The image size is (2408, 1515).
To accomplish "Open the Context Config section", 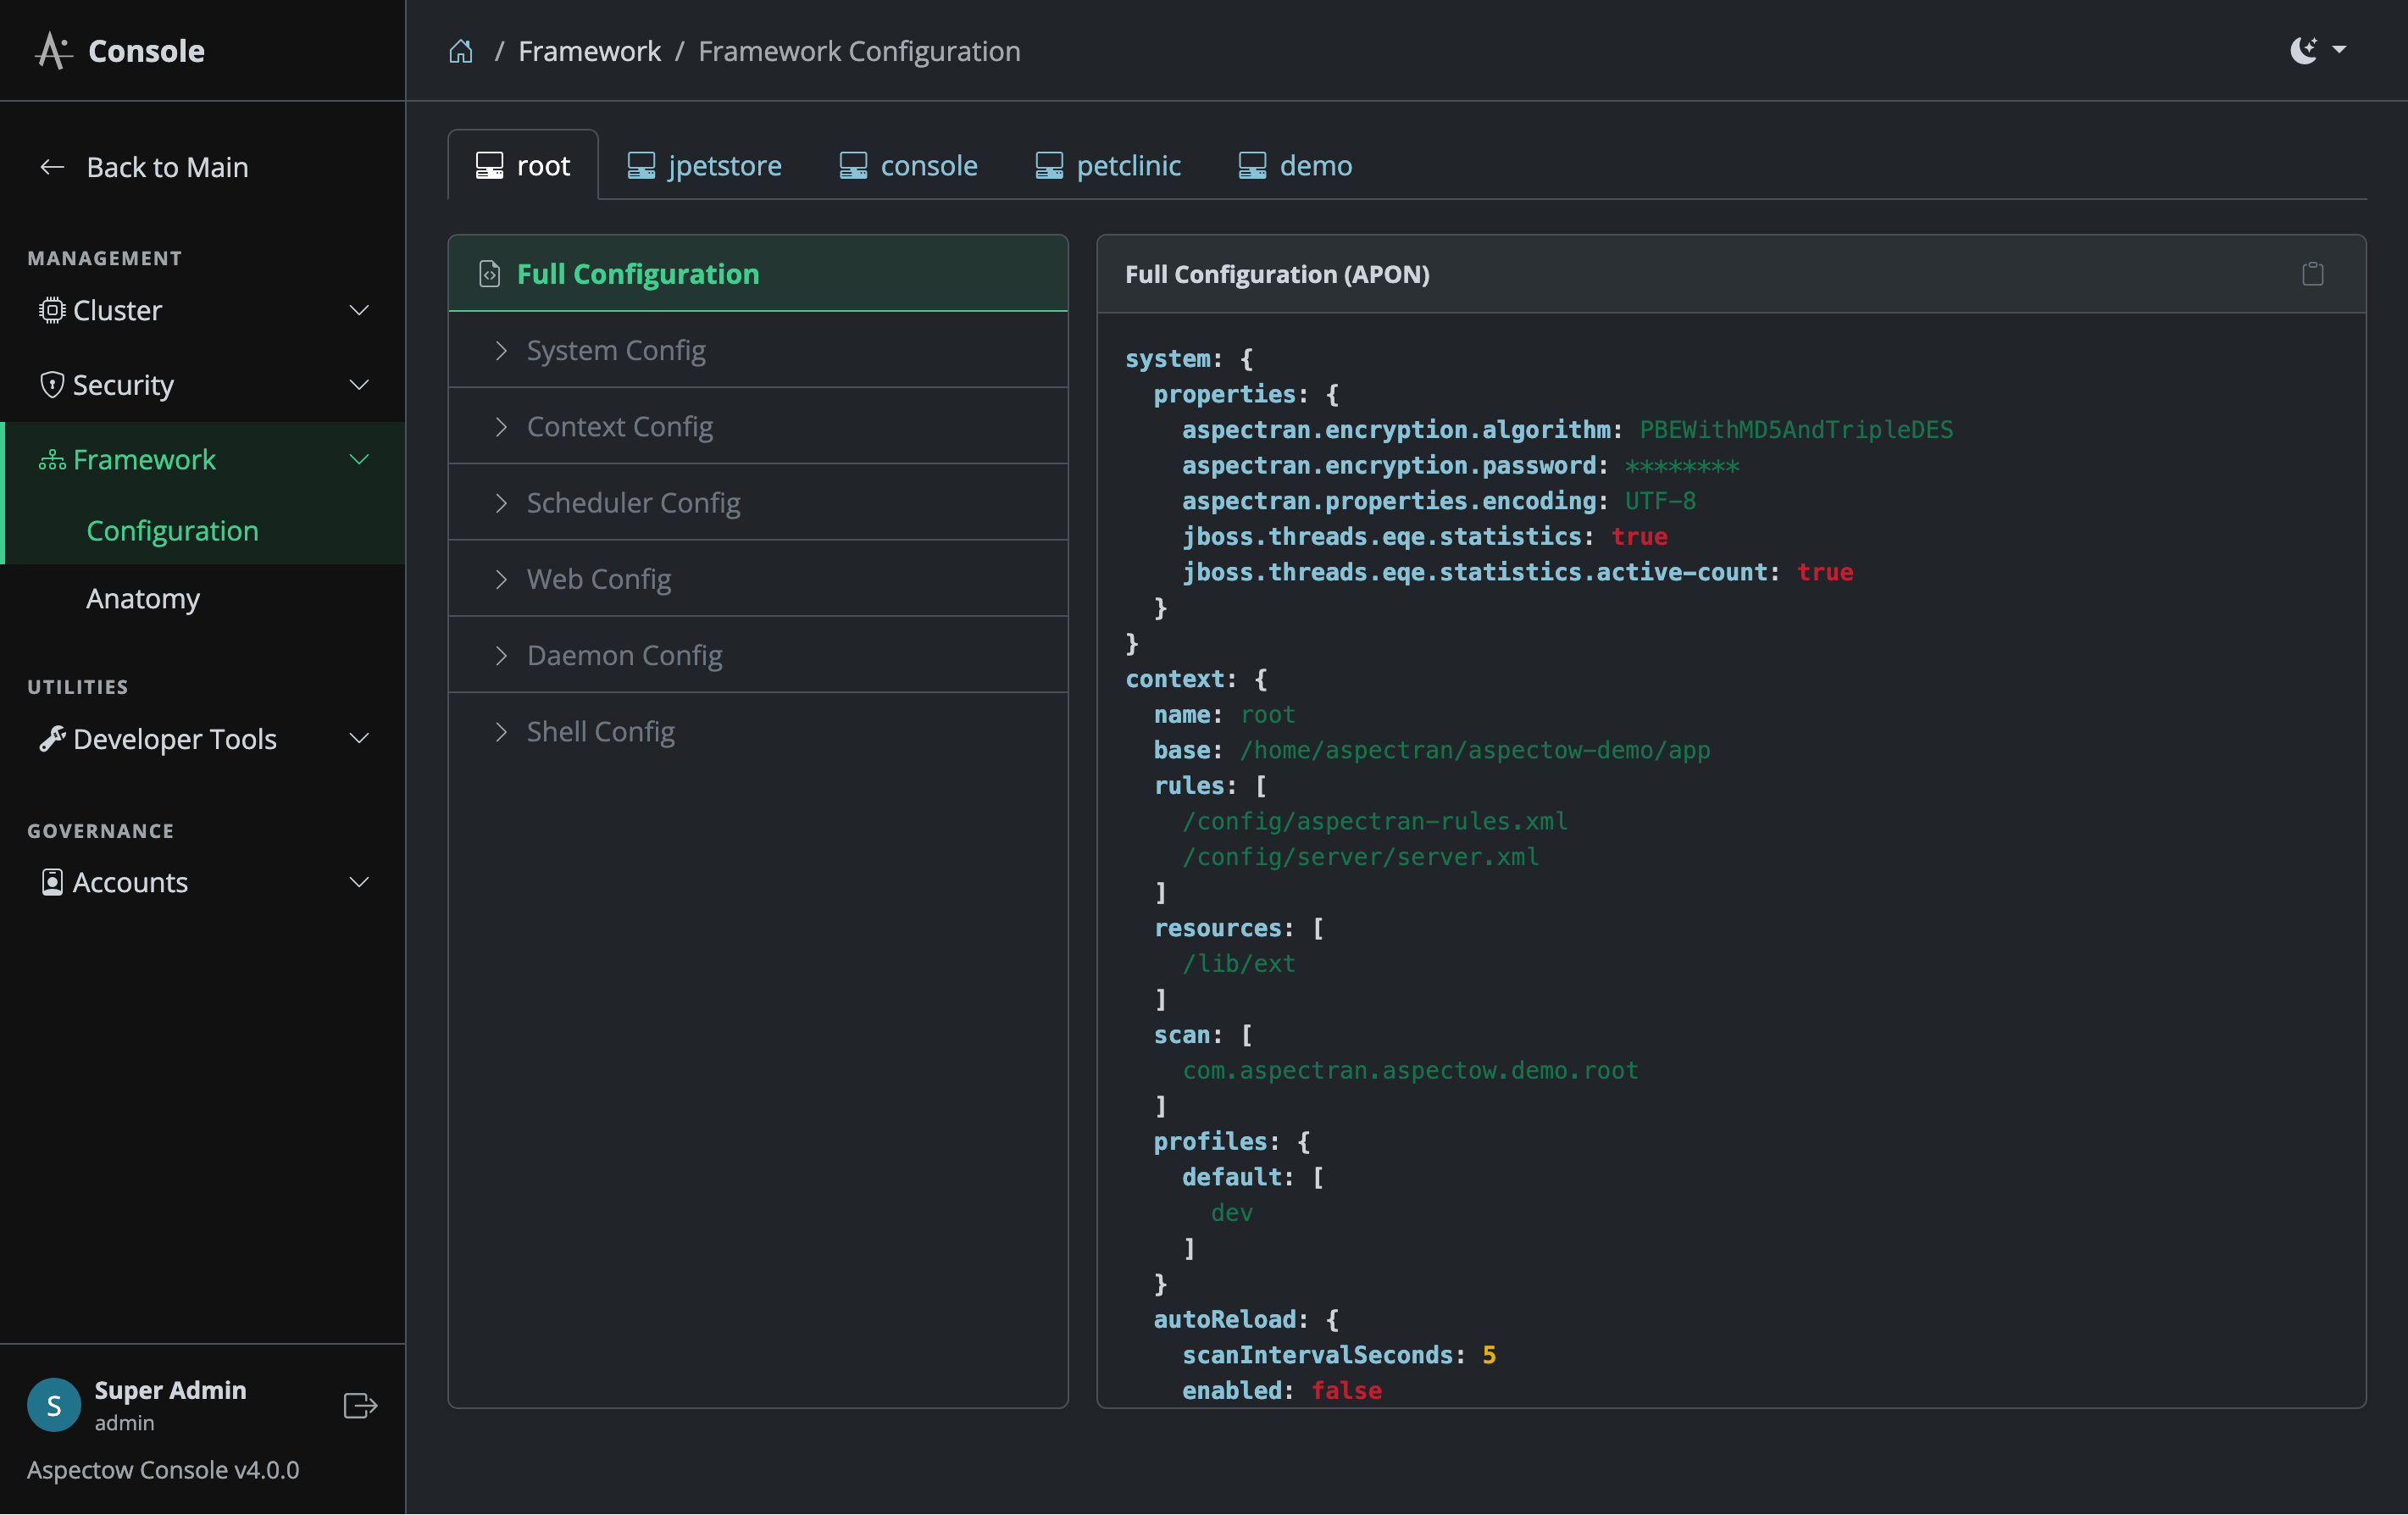I will click(x=758, y=426).
